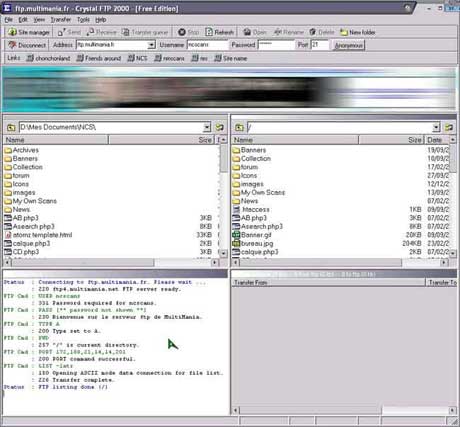Click the Transfer From column header
The image size is (460, 427).
click(x=328, y=283)
